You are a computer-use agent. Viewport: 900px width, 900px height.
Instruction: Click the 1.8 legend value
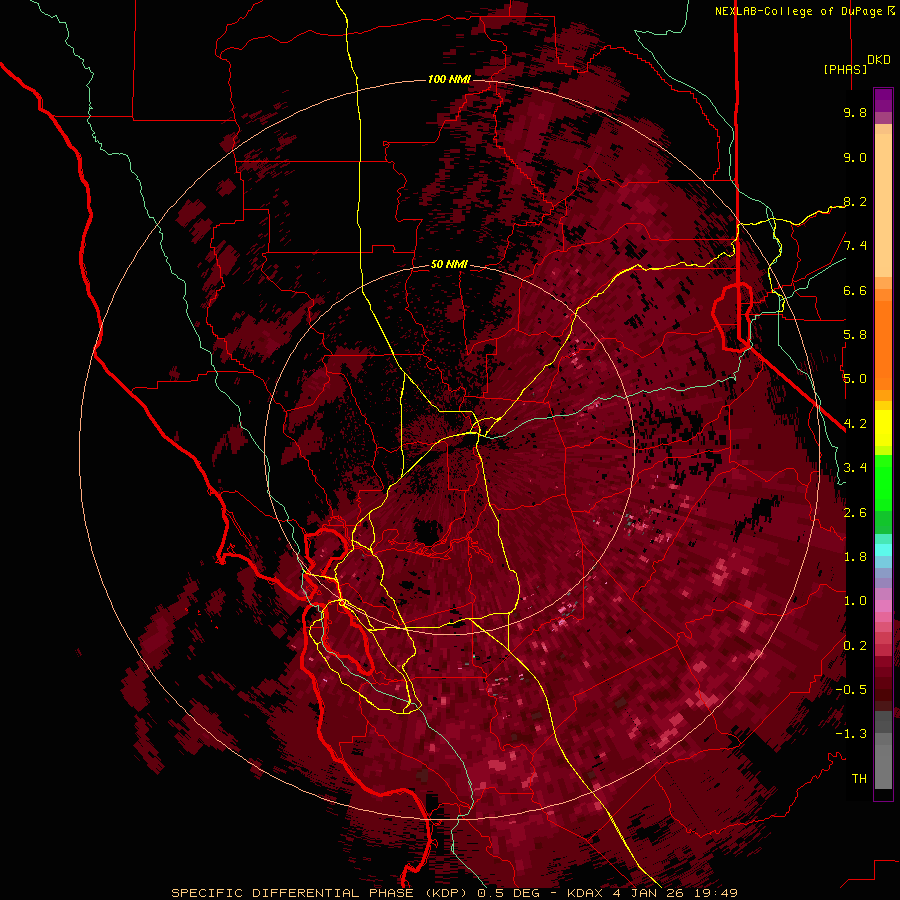tap(855, 557)
